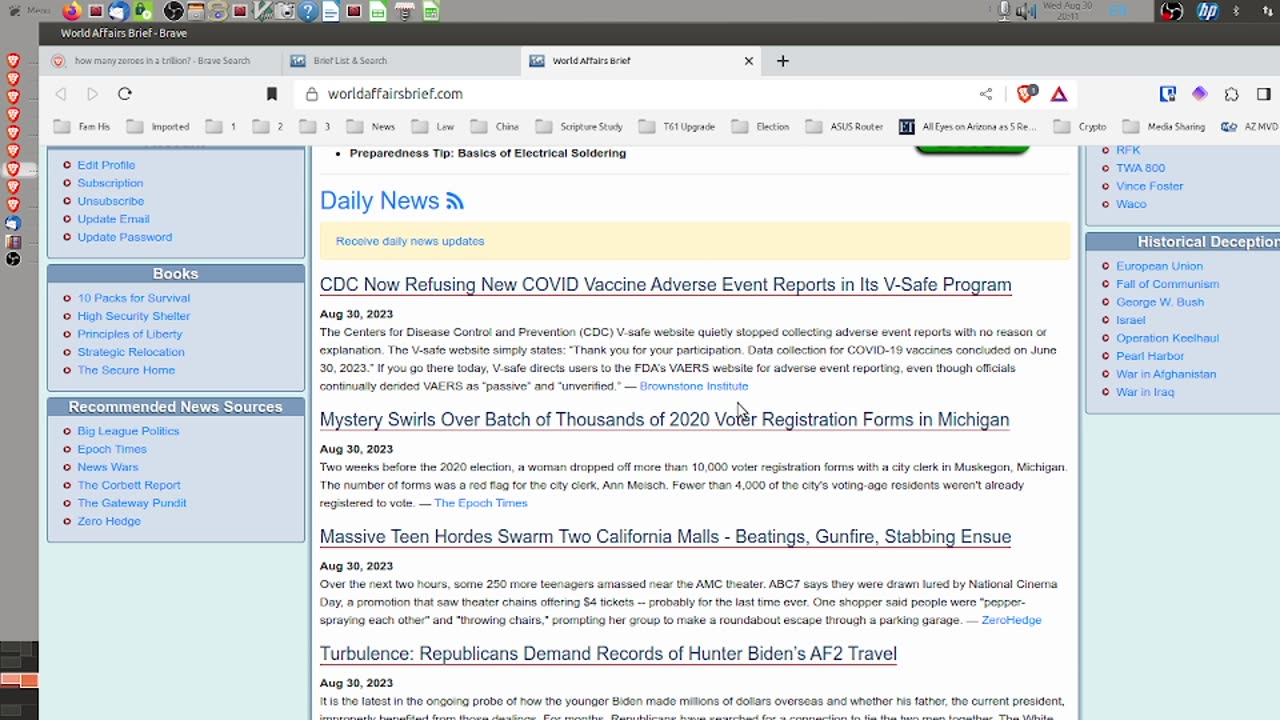This screenshot has height=720, width=1280.
Task: Open the Brave Leo AI icon
Action: 1199,94
